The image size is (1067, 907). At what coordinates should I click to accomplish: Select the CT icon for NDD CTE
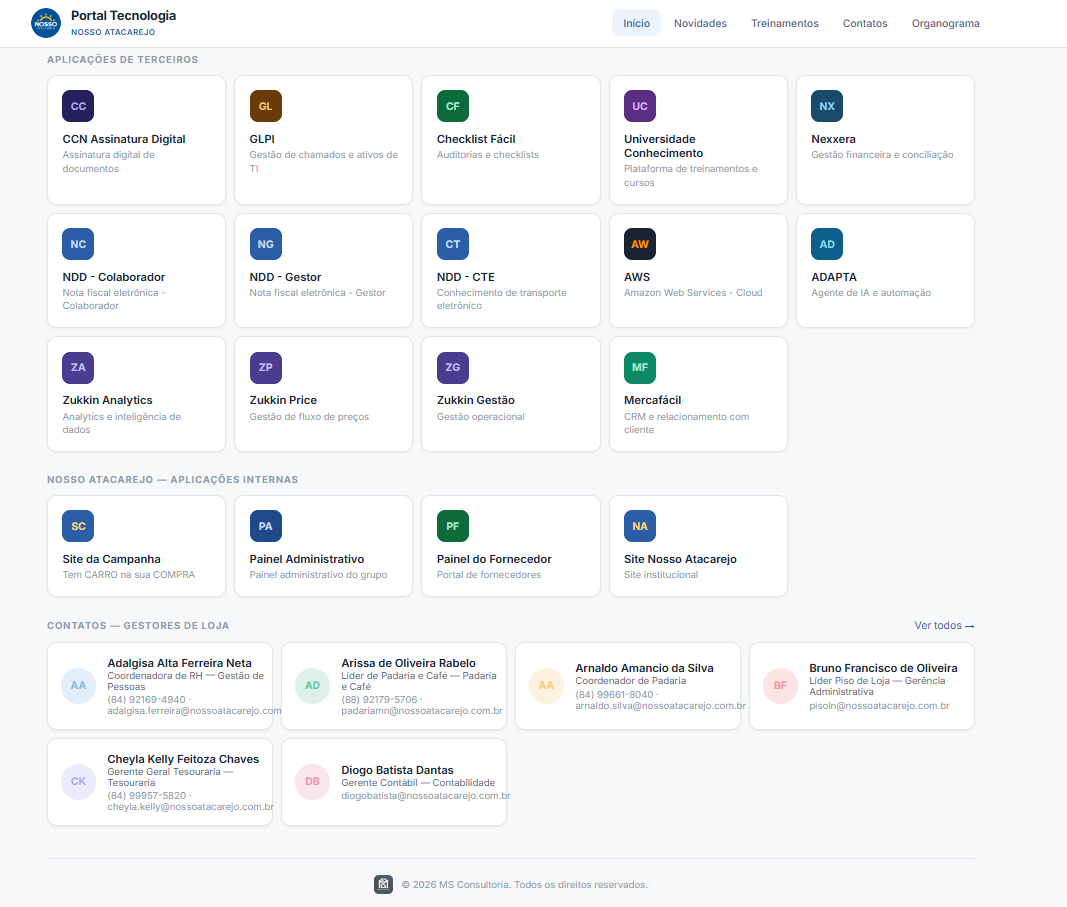453,244
